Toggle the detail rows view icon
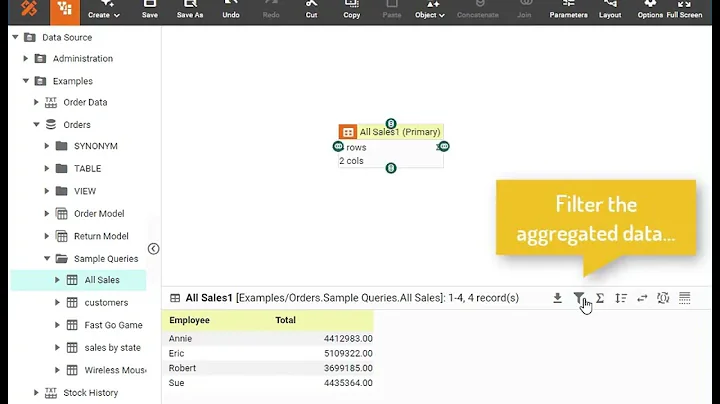Image resolution: width=720 pixels, height=404 pixels. coord(685,298)
